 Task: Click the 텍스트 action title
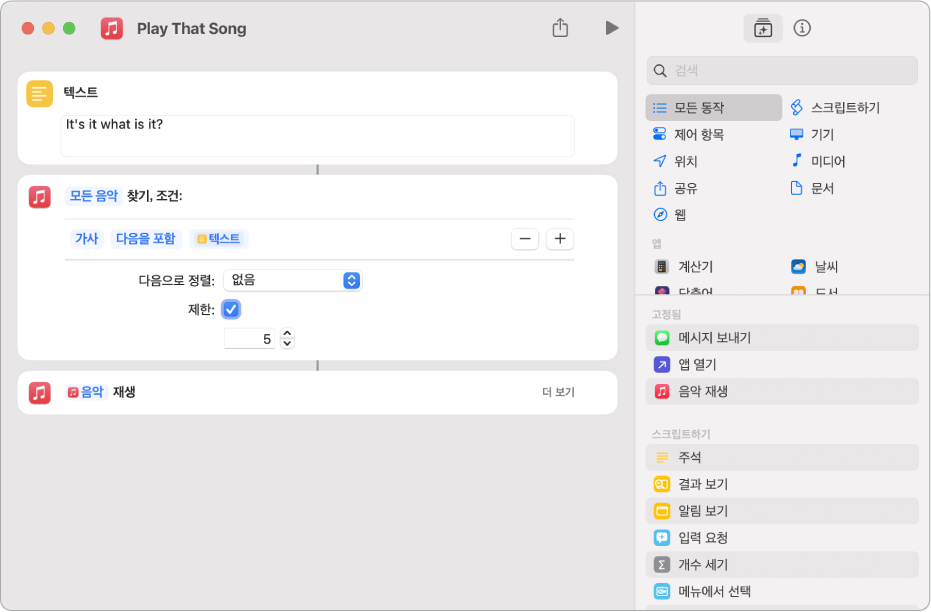click(81, 92)
